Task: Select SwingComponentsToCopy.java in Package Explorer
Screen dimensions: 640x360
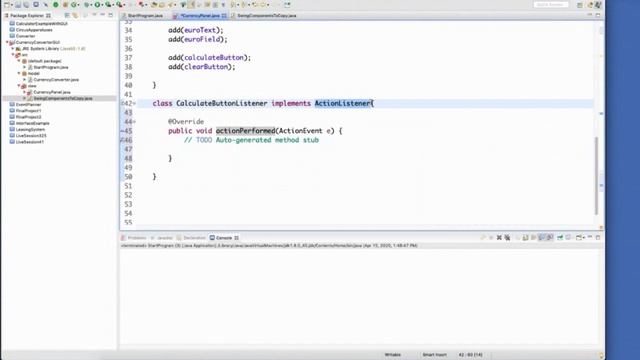Action: (62, 98)
